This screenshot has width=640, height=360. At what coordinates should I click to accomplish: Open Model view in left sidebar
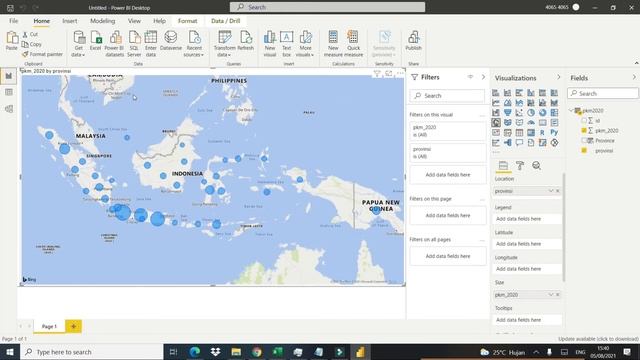tap(9, 109)
